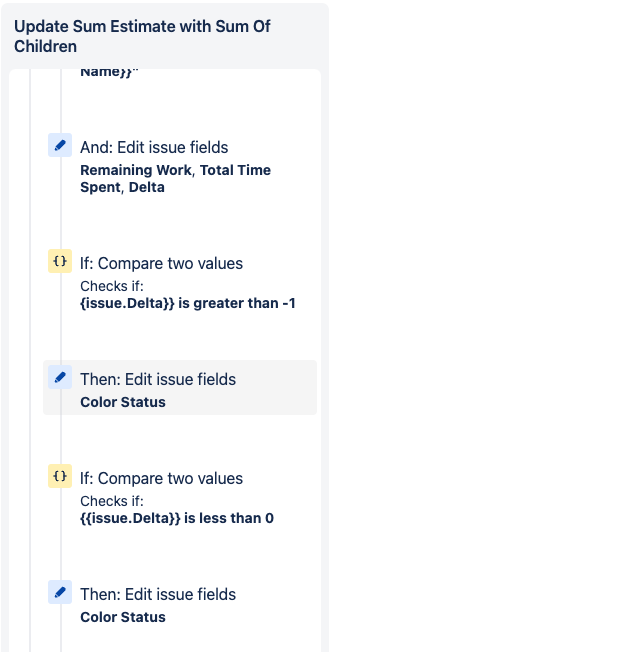Open the If: Compare two values above greater than -1
The width and height of the screenshot is (627, 652).
[161, 264]
